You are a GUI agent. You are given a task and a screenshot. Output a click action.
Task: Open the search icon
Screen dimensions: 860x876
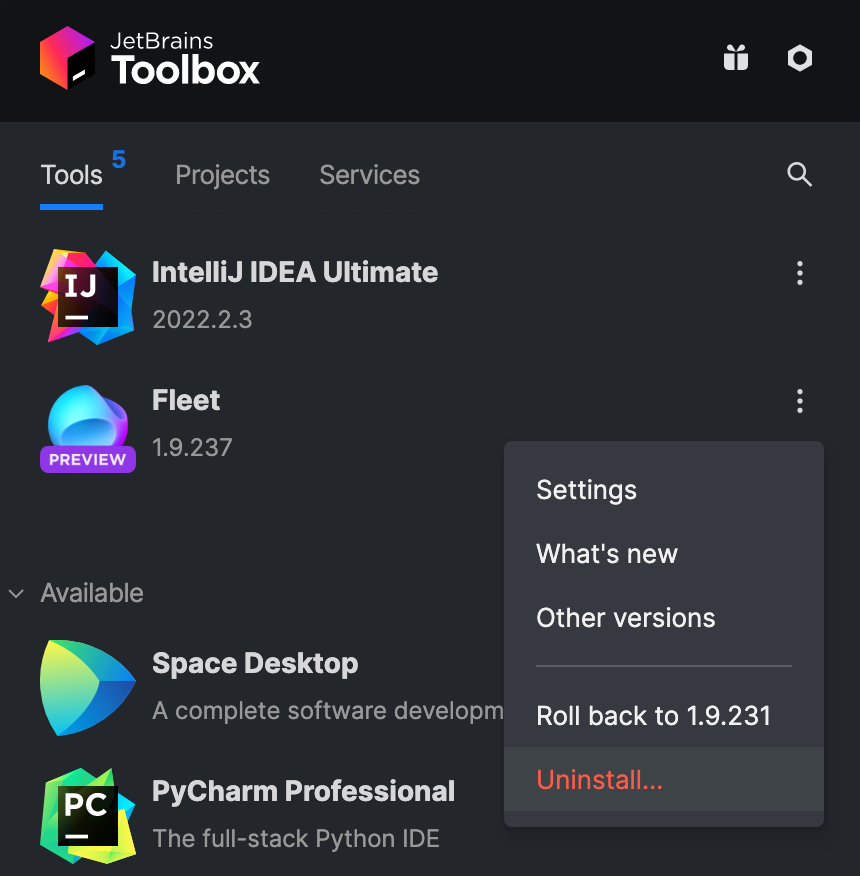pos(799,174)
